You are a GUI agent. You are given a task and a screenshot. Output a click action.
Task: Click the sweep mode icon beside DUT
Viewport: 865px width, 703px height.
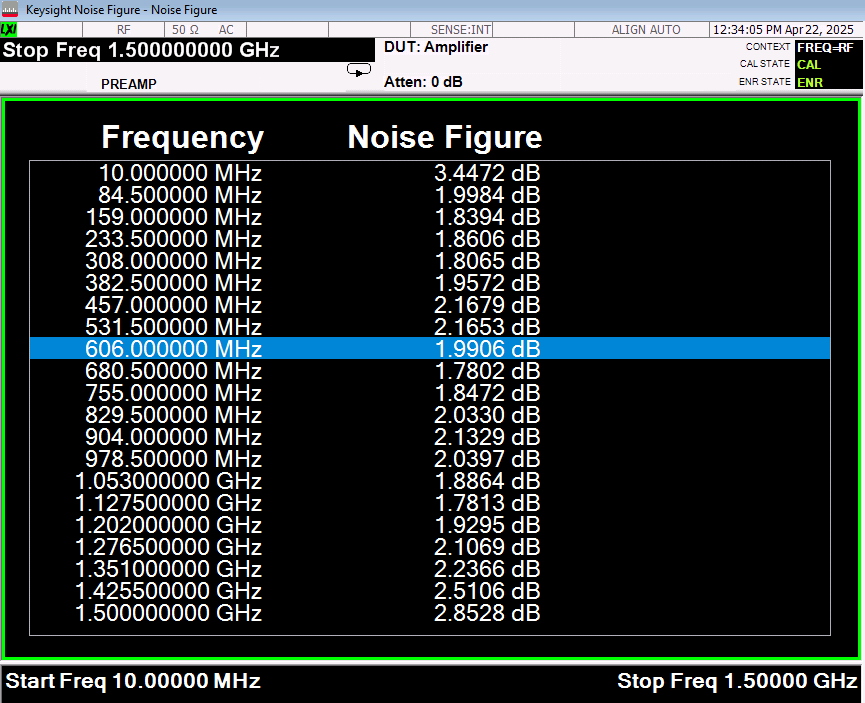[x=358, y=69]
